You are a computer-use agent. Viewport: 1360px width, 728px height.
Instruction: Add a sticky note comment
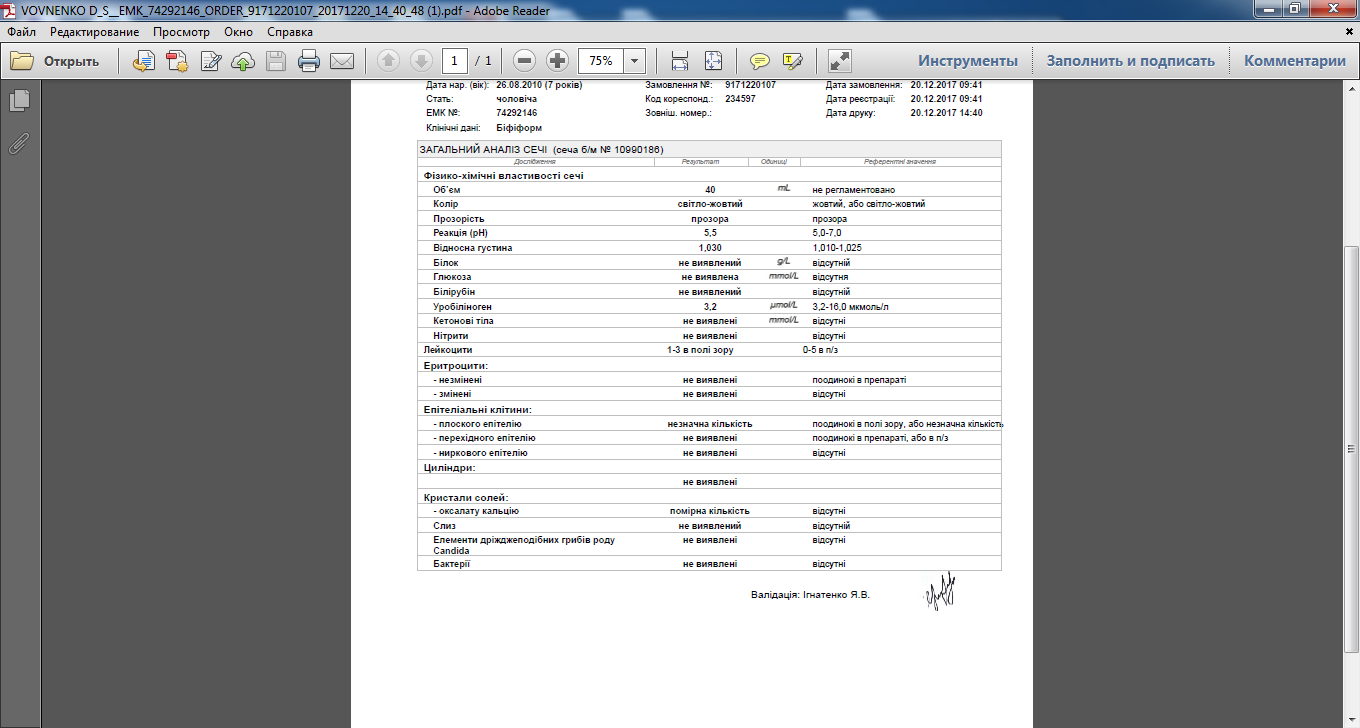click(x=760, y=61)
